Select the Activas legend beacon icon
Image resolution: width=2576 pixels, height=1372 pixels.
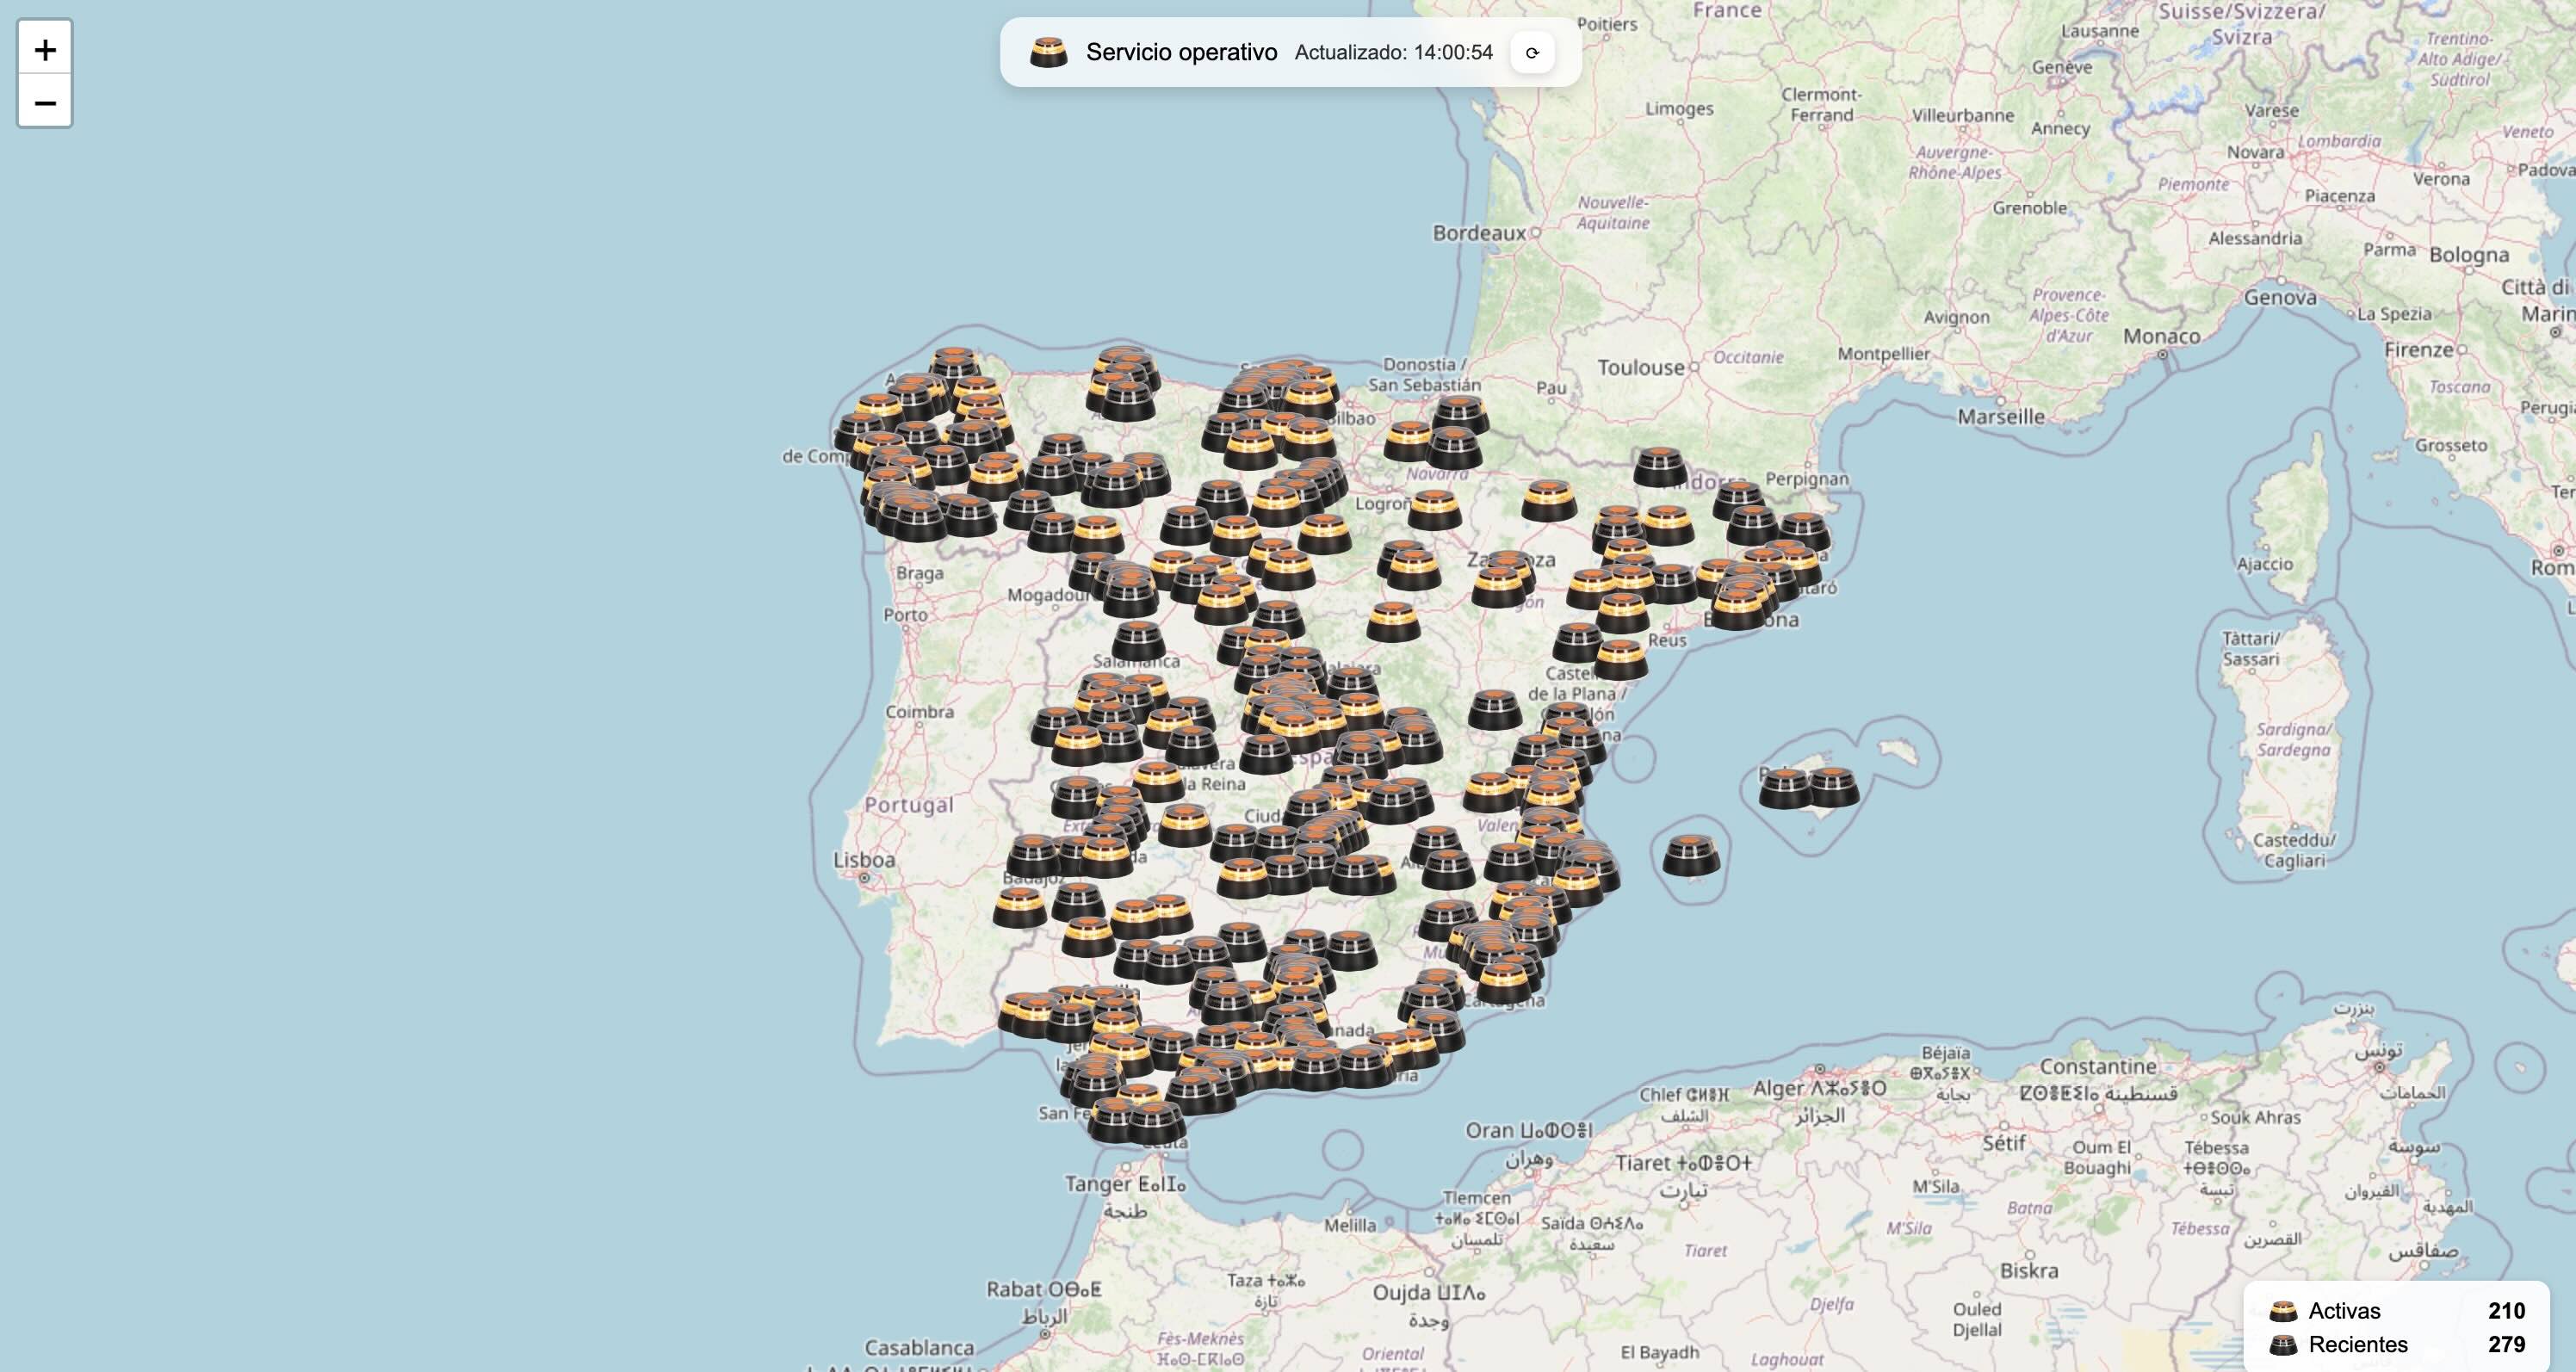click(2283, 1311)
